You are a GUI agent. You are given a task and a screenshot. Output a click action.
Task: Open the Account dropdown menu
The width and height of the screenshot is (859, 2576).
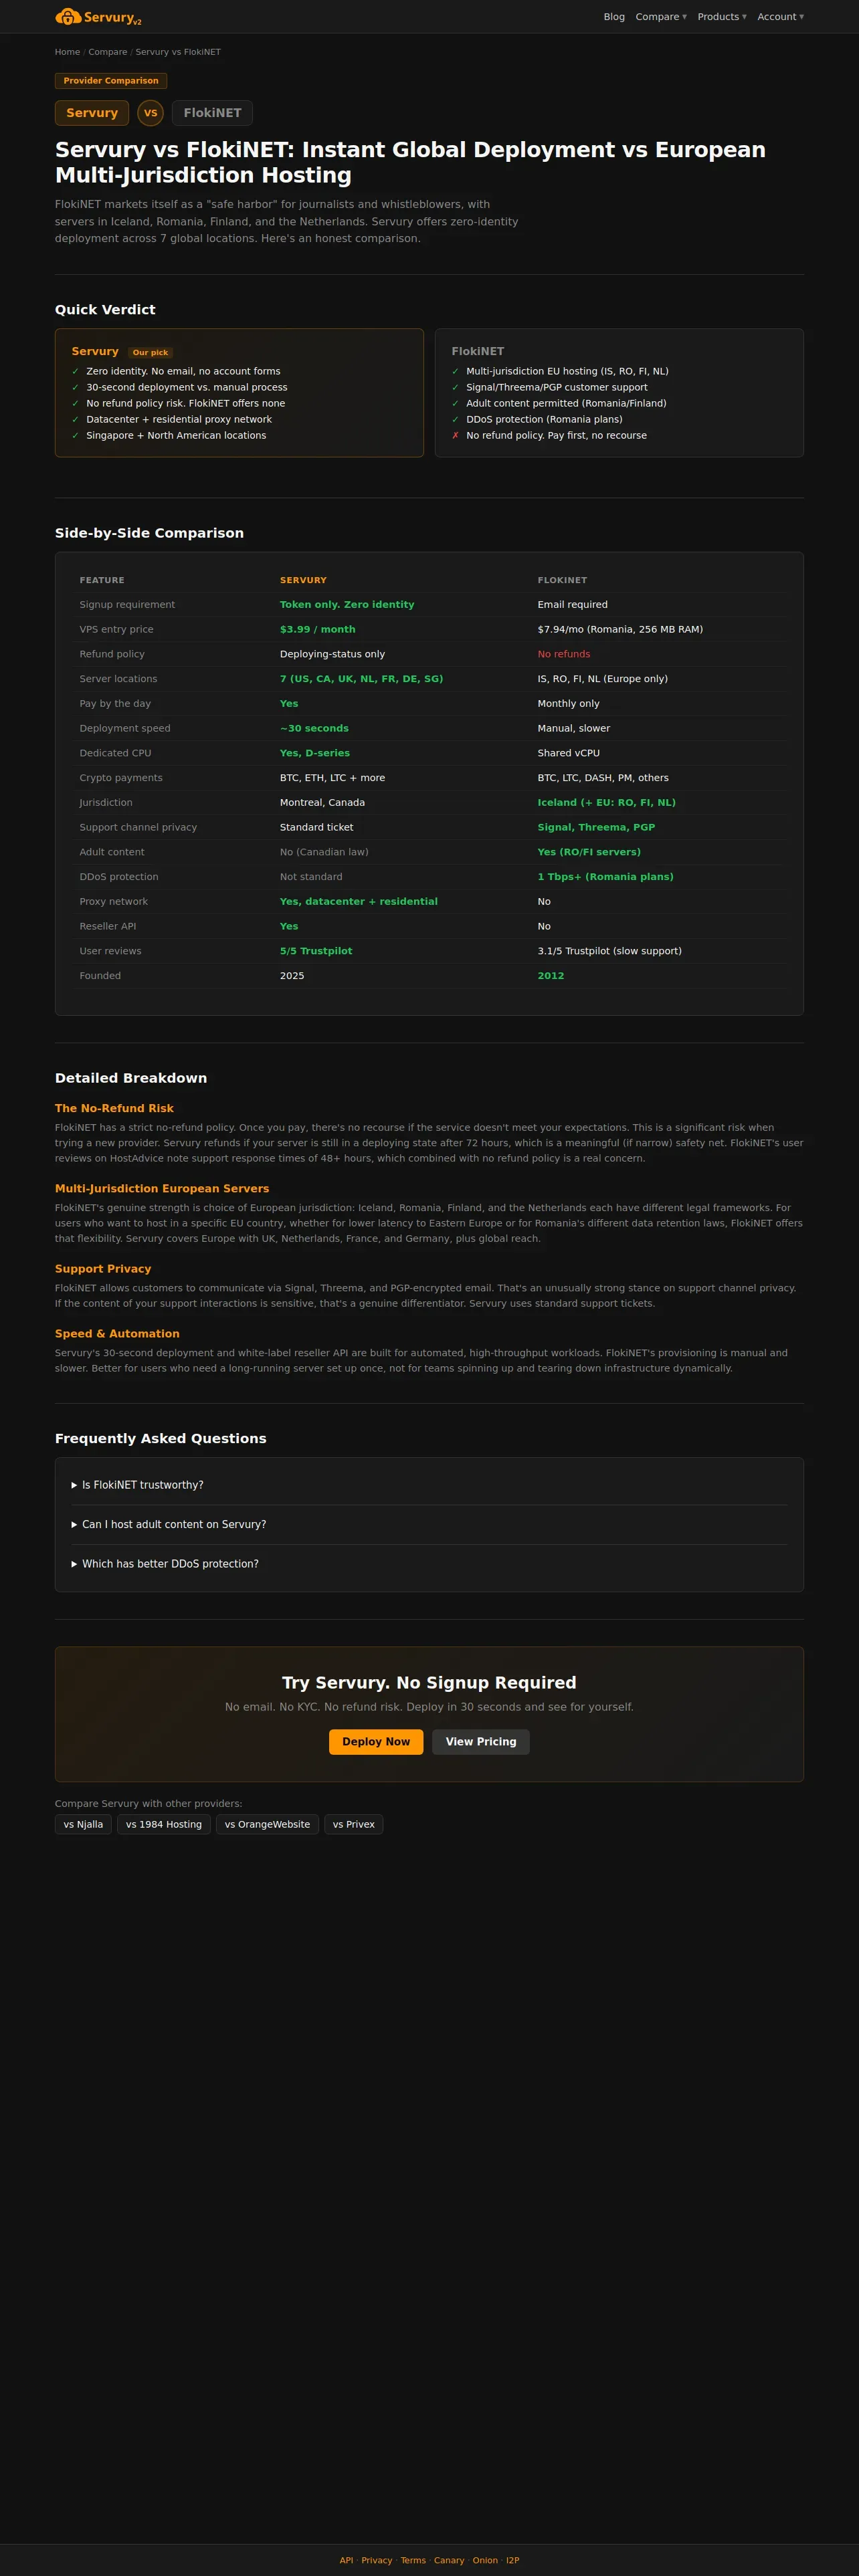[x=780, y=17]
